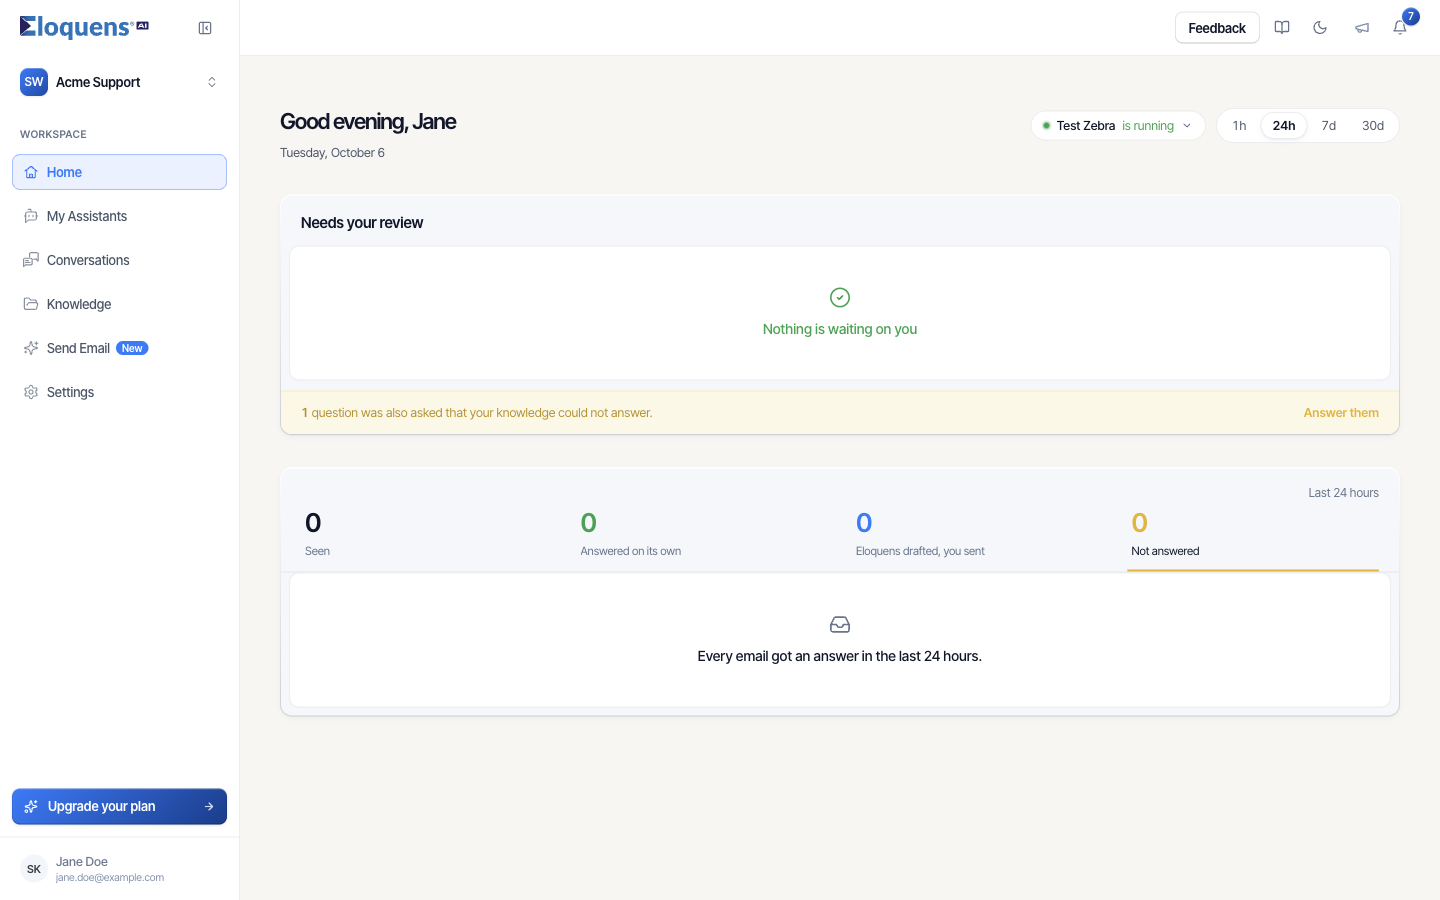Click the Feedback button
1440x900 pixels.
(1217, 28)
